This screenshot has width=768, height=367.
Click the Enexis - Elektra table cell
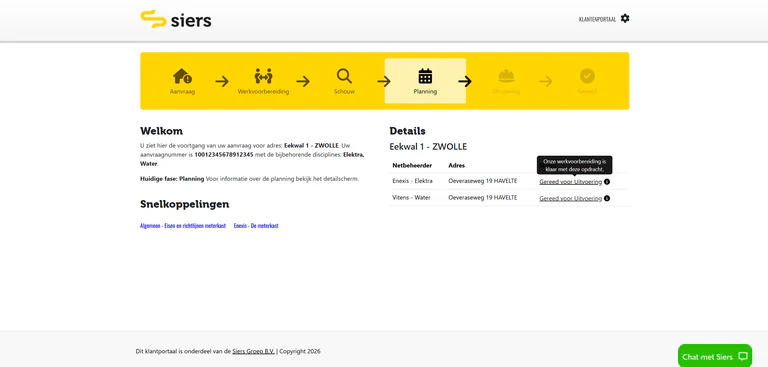[412, 181]
